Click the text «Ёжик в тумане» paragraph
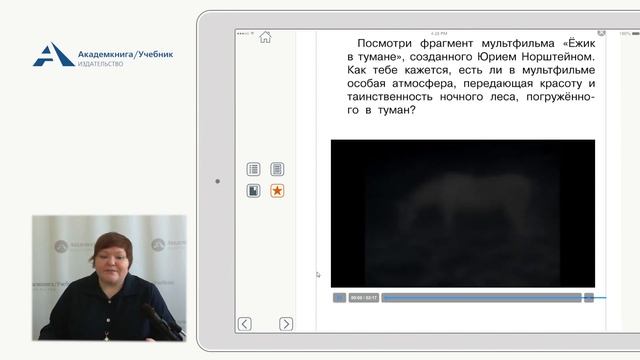This screenshot has height=360, width=640. tap(471, 77)
